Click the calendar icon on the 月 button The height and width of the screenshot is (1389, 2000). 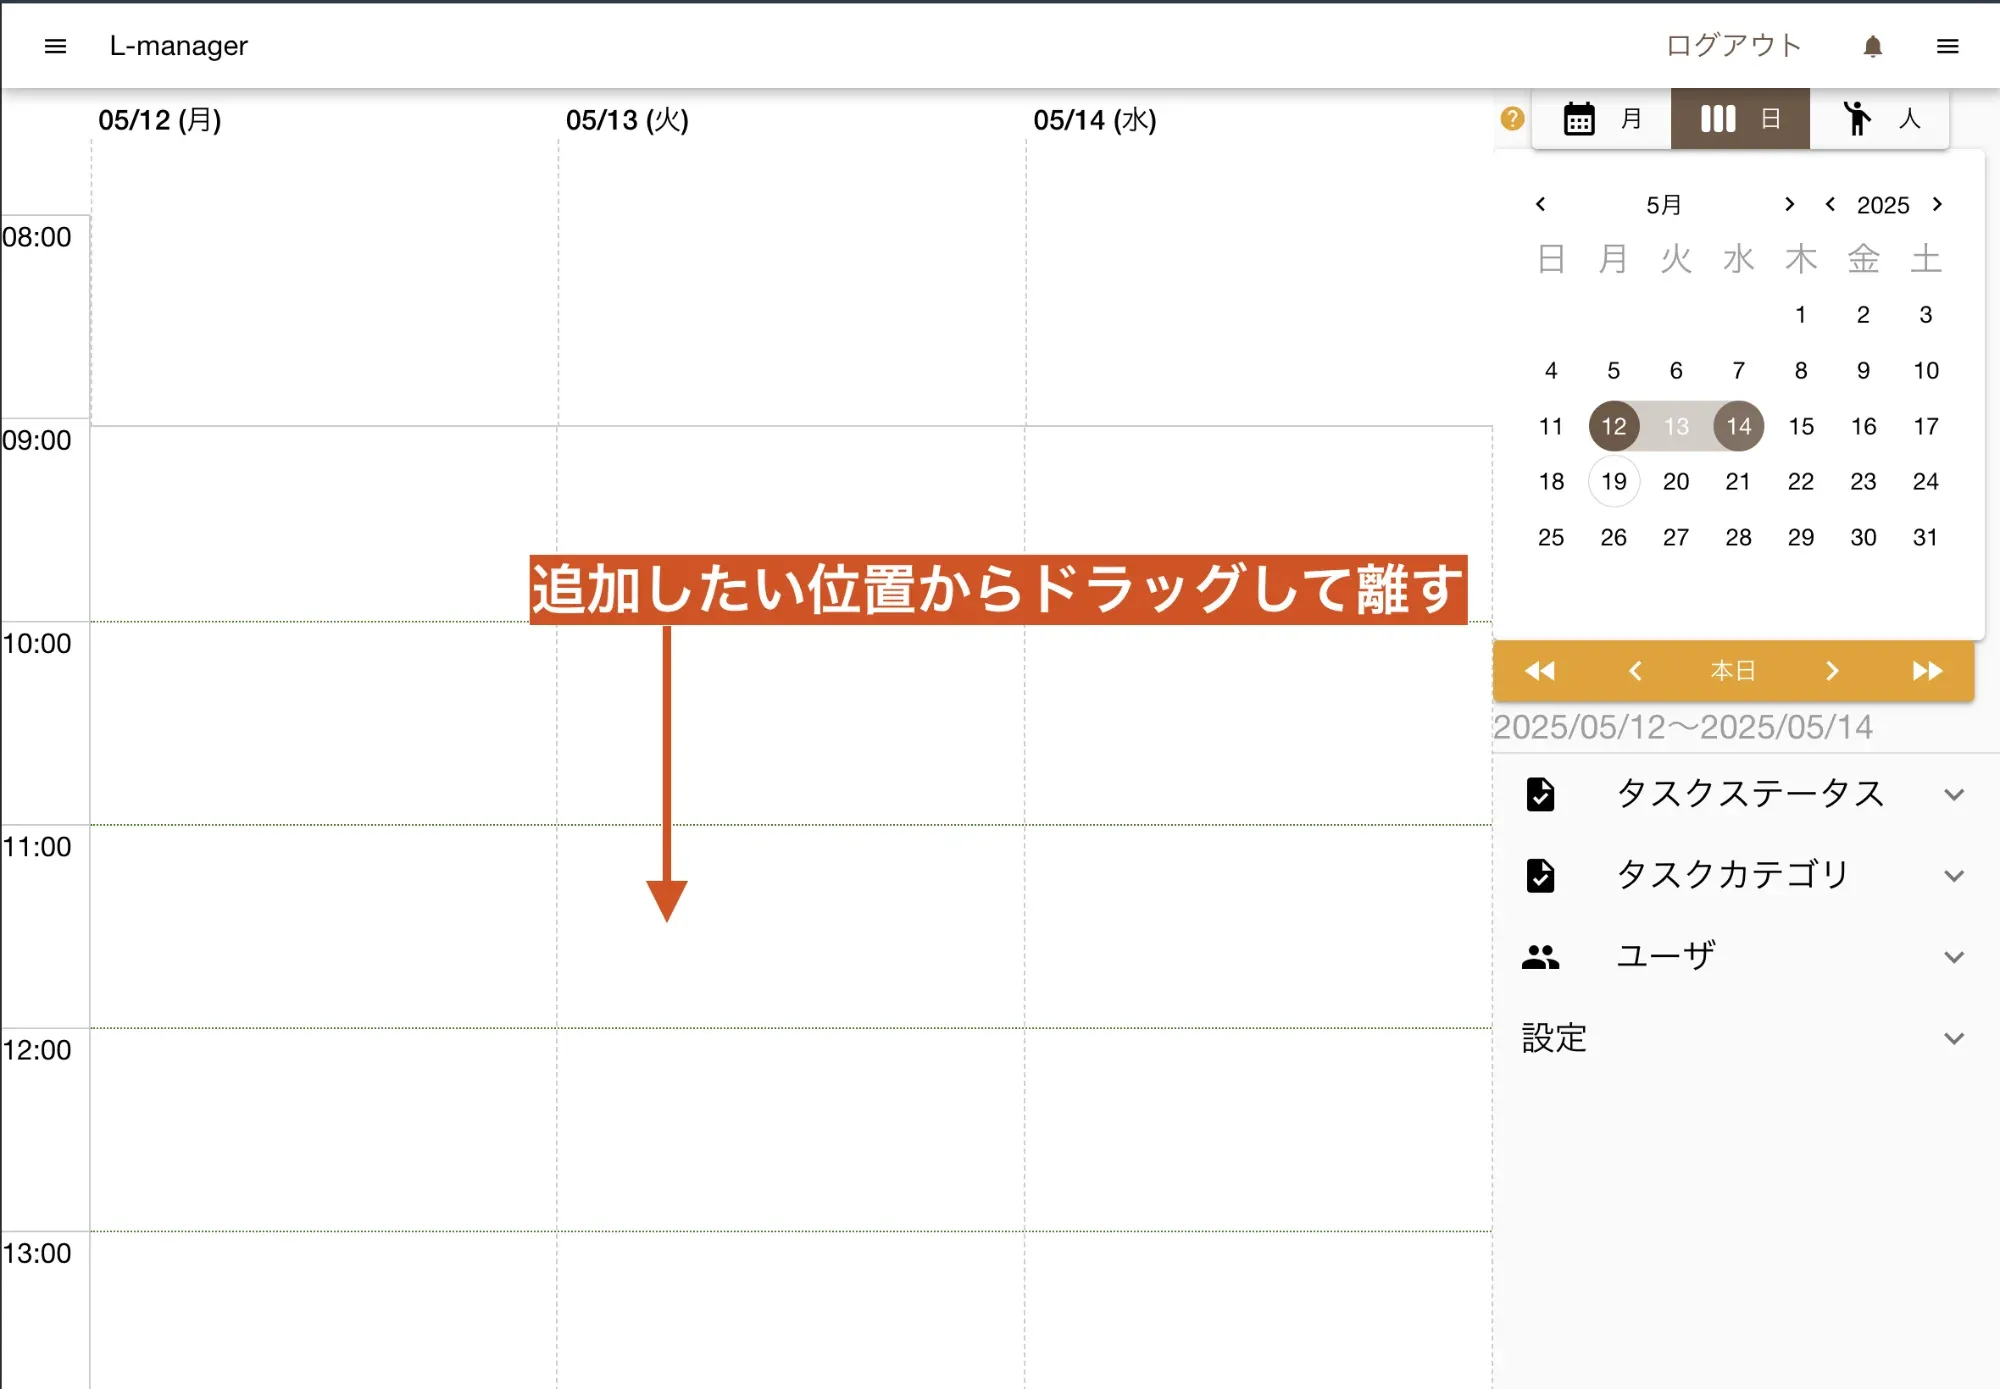point(1578,118)
